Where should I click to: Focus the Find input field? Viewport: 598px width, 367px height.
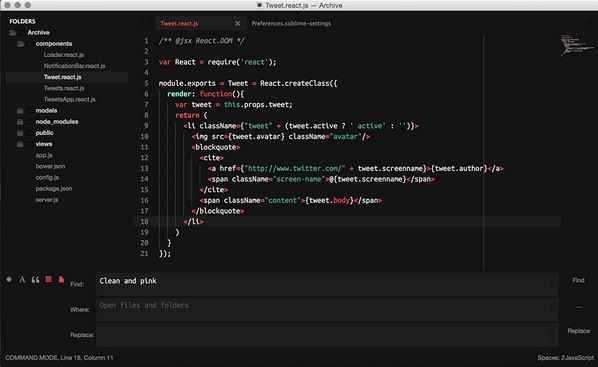tap(327, 284)
